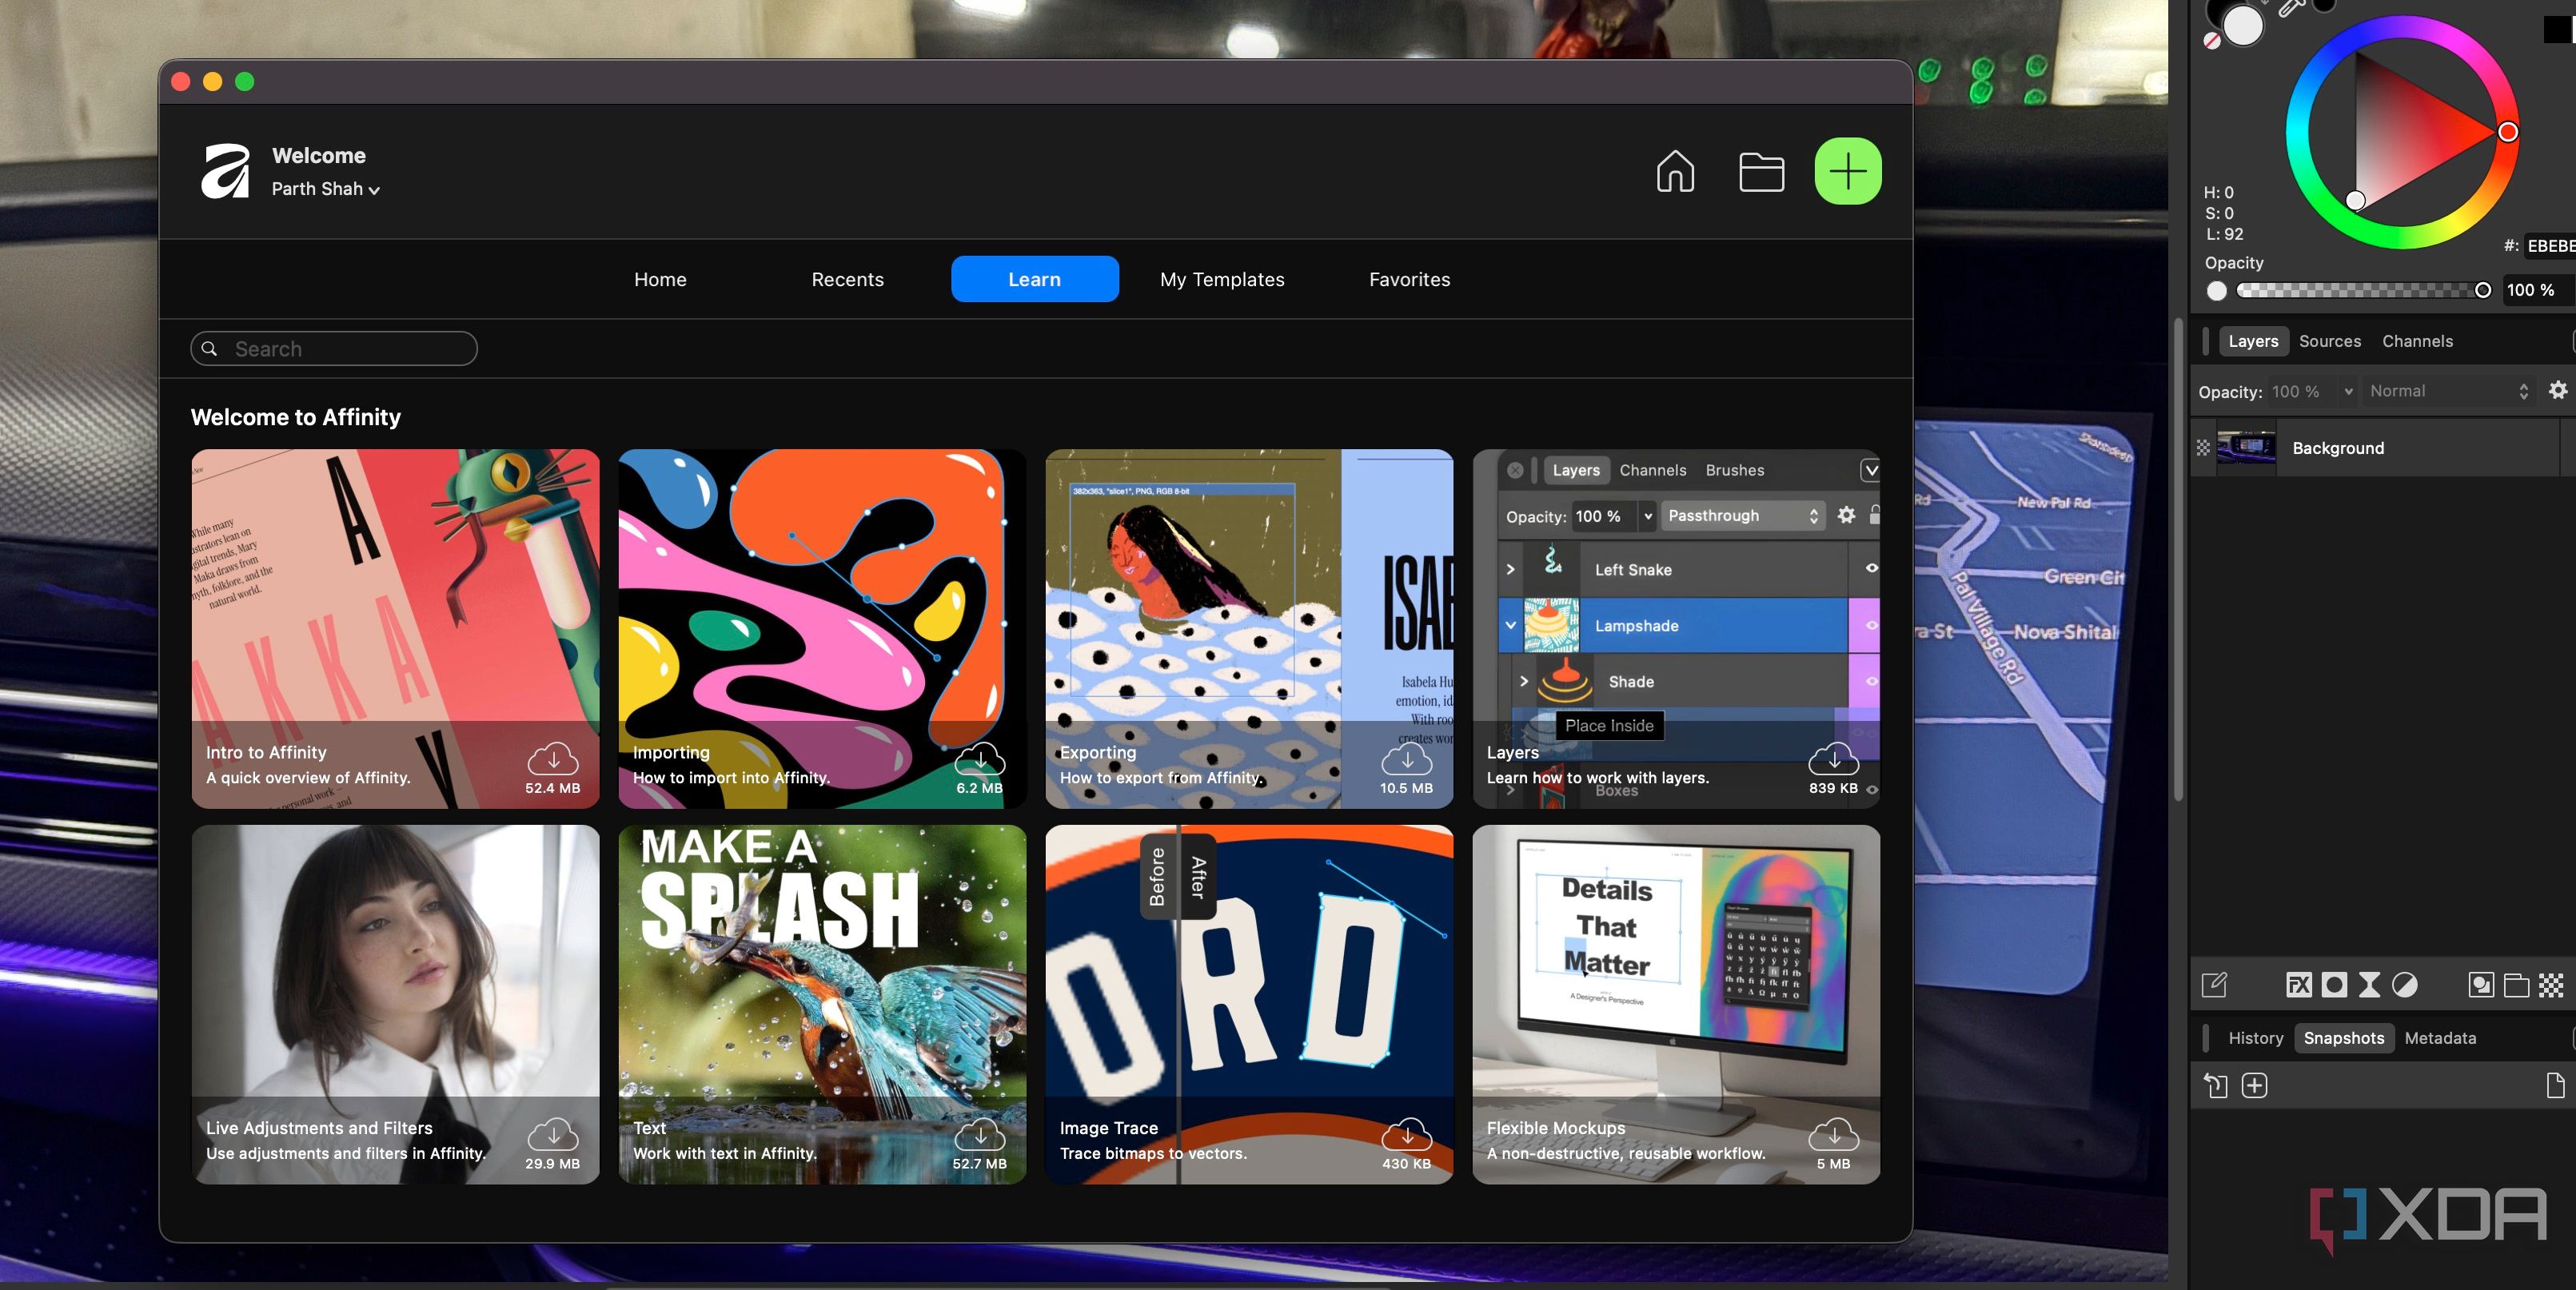Switch to the Recents tab
The width and height of the screenshot is (2576, 1290).
coord(847,279)
